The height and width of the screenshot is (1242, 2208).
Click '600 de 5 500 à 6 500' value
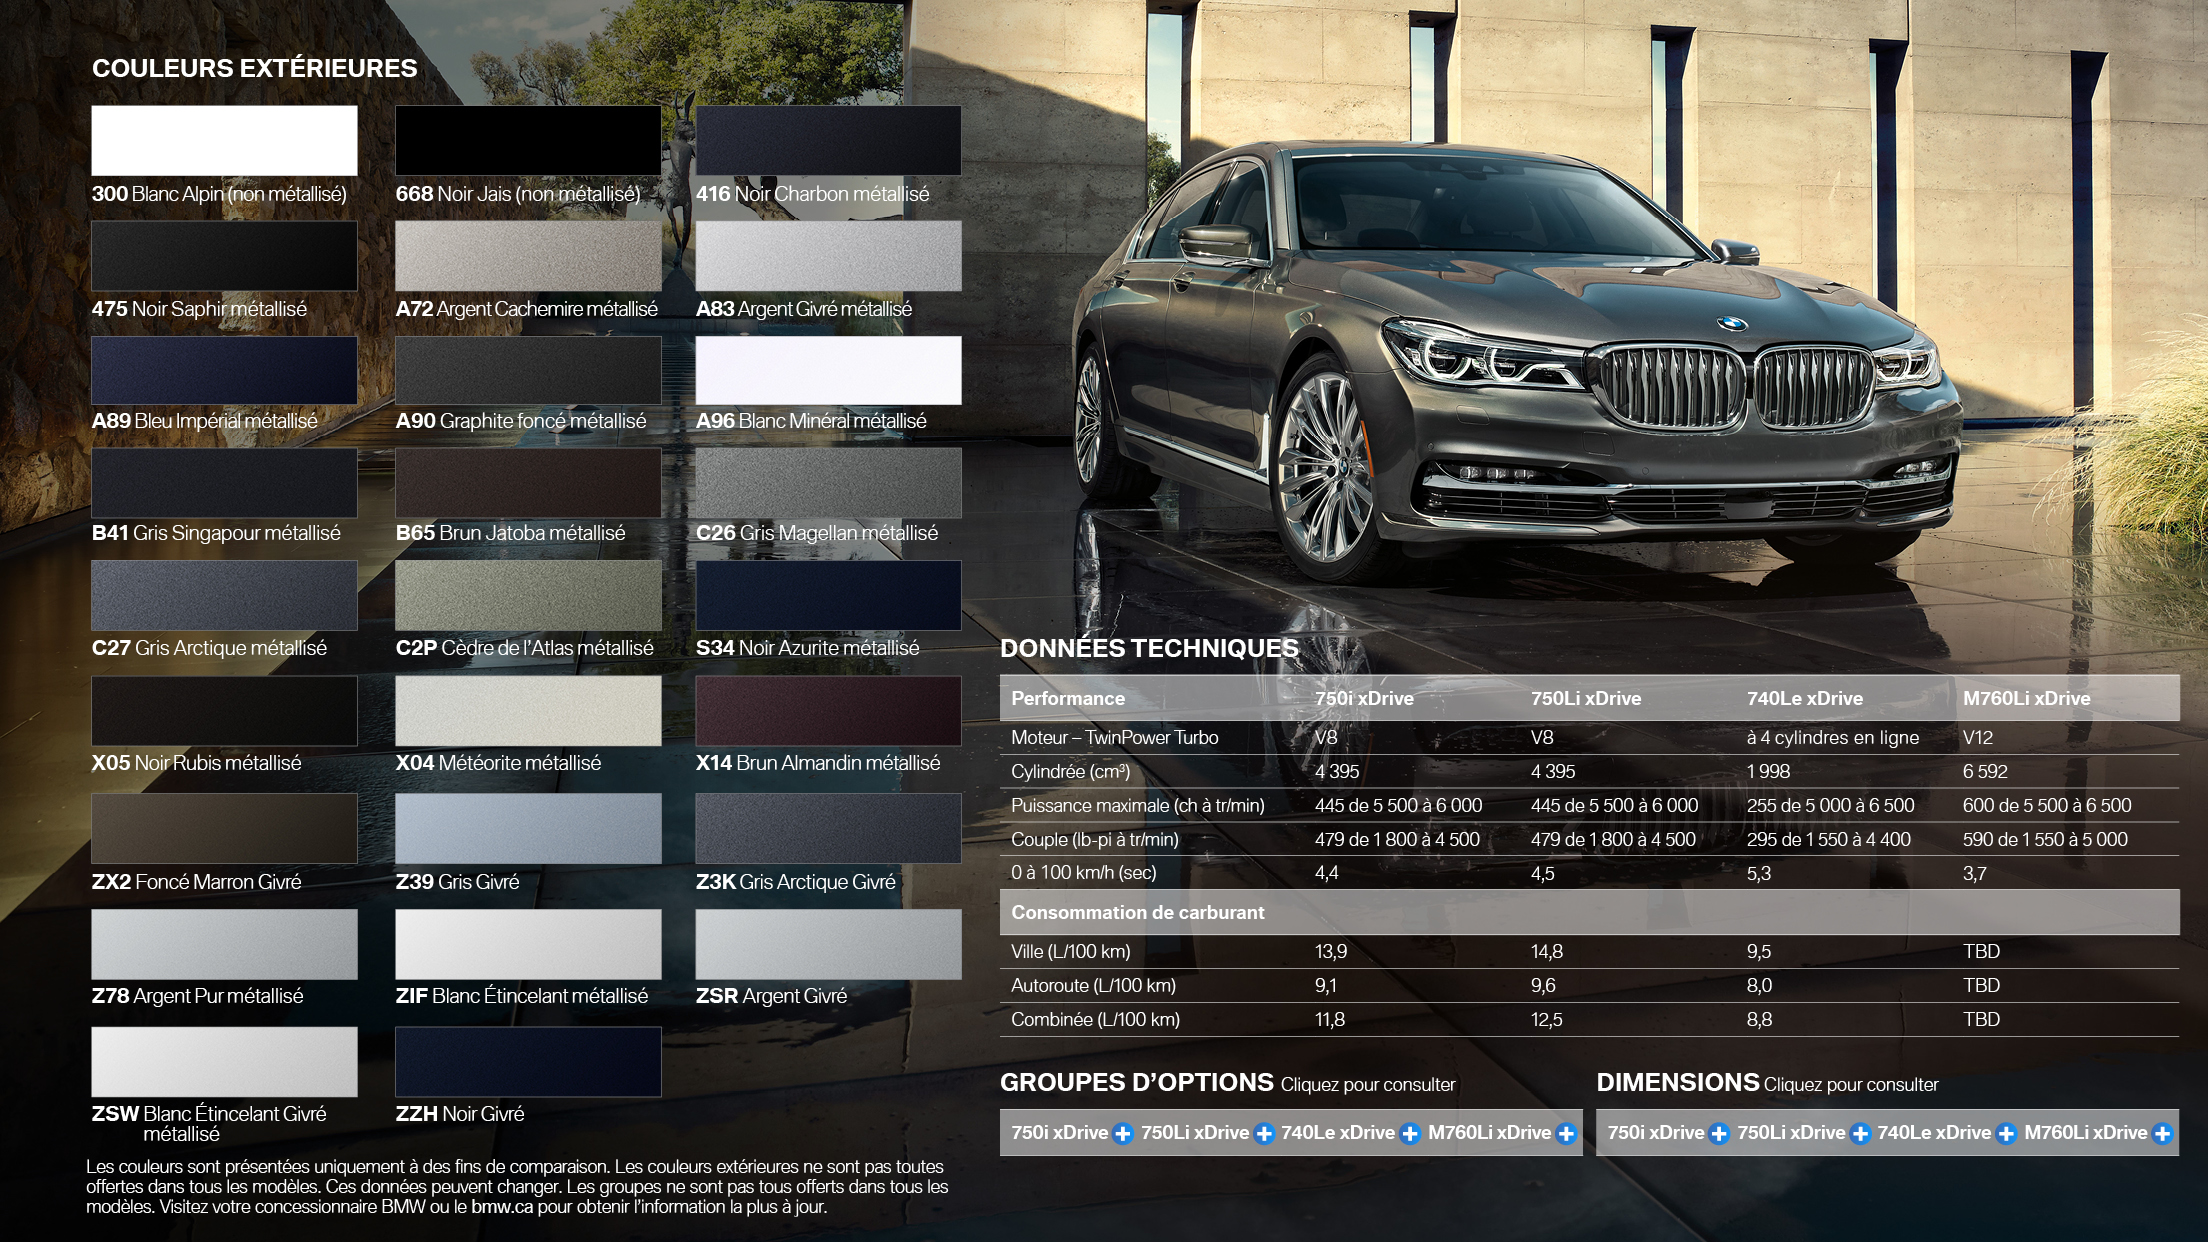click(x=2046, y=806)
